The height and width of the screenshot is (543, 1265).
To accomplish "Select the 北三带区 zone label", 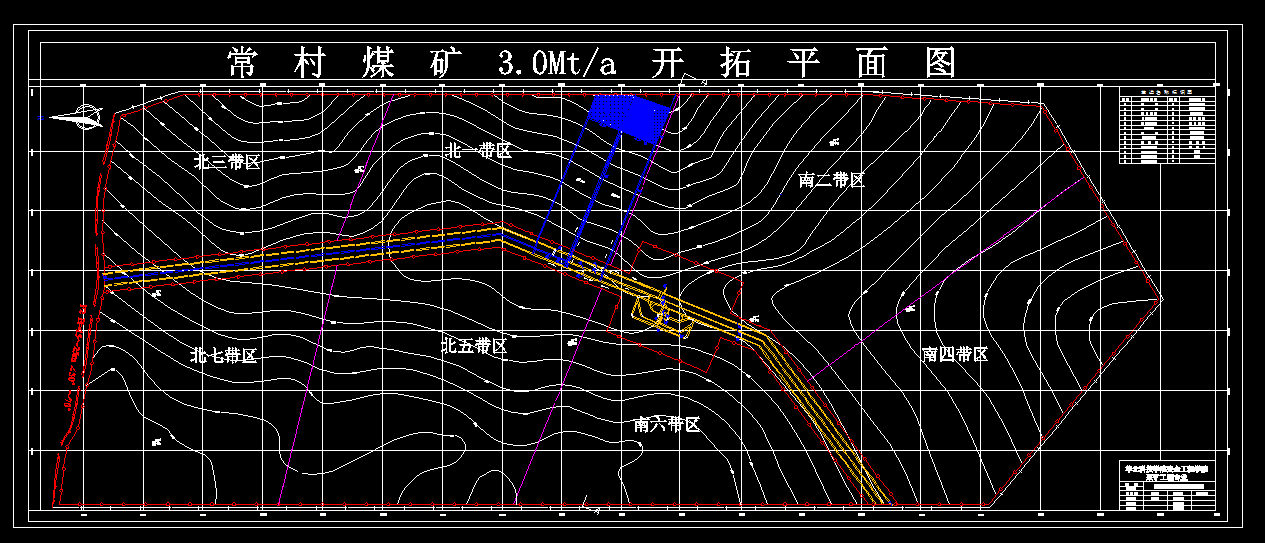I will pyautogui.click(x=227, y=162).
